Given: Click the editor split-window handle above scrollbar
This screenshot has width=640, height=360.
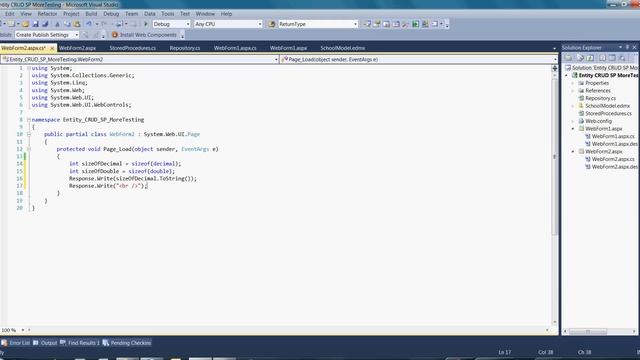Looking at the screenshot, I should 554,69.
